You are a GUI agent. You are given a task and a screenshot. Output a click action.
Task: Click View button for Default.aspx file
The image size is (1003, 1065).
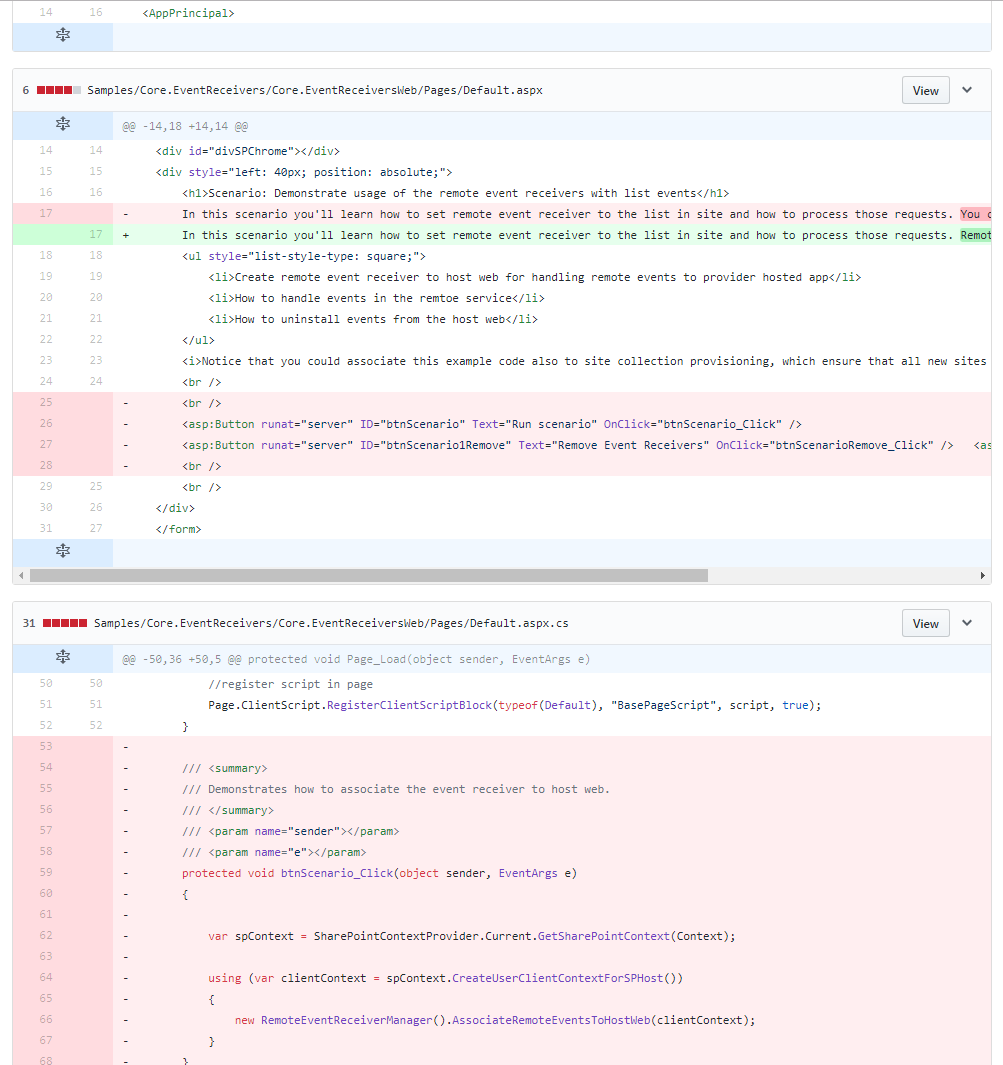[x=925, y=90]
